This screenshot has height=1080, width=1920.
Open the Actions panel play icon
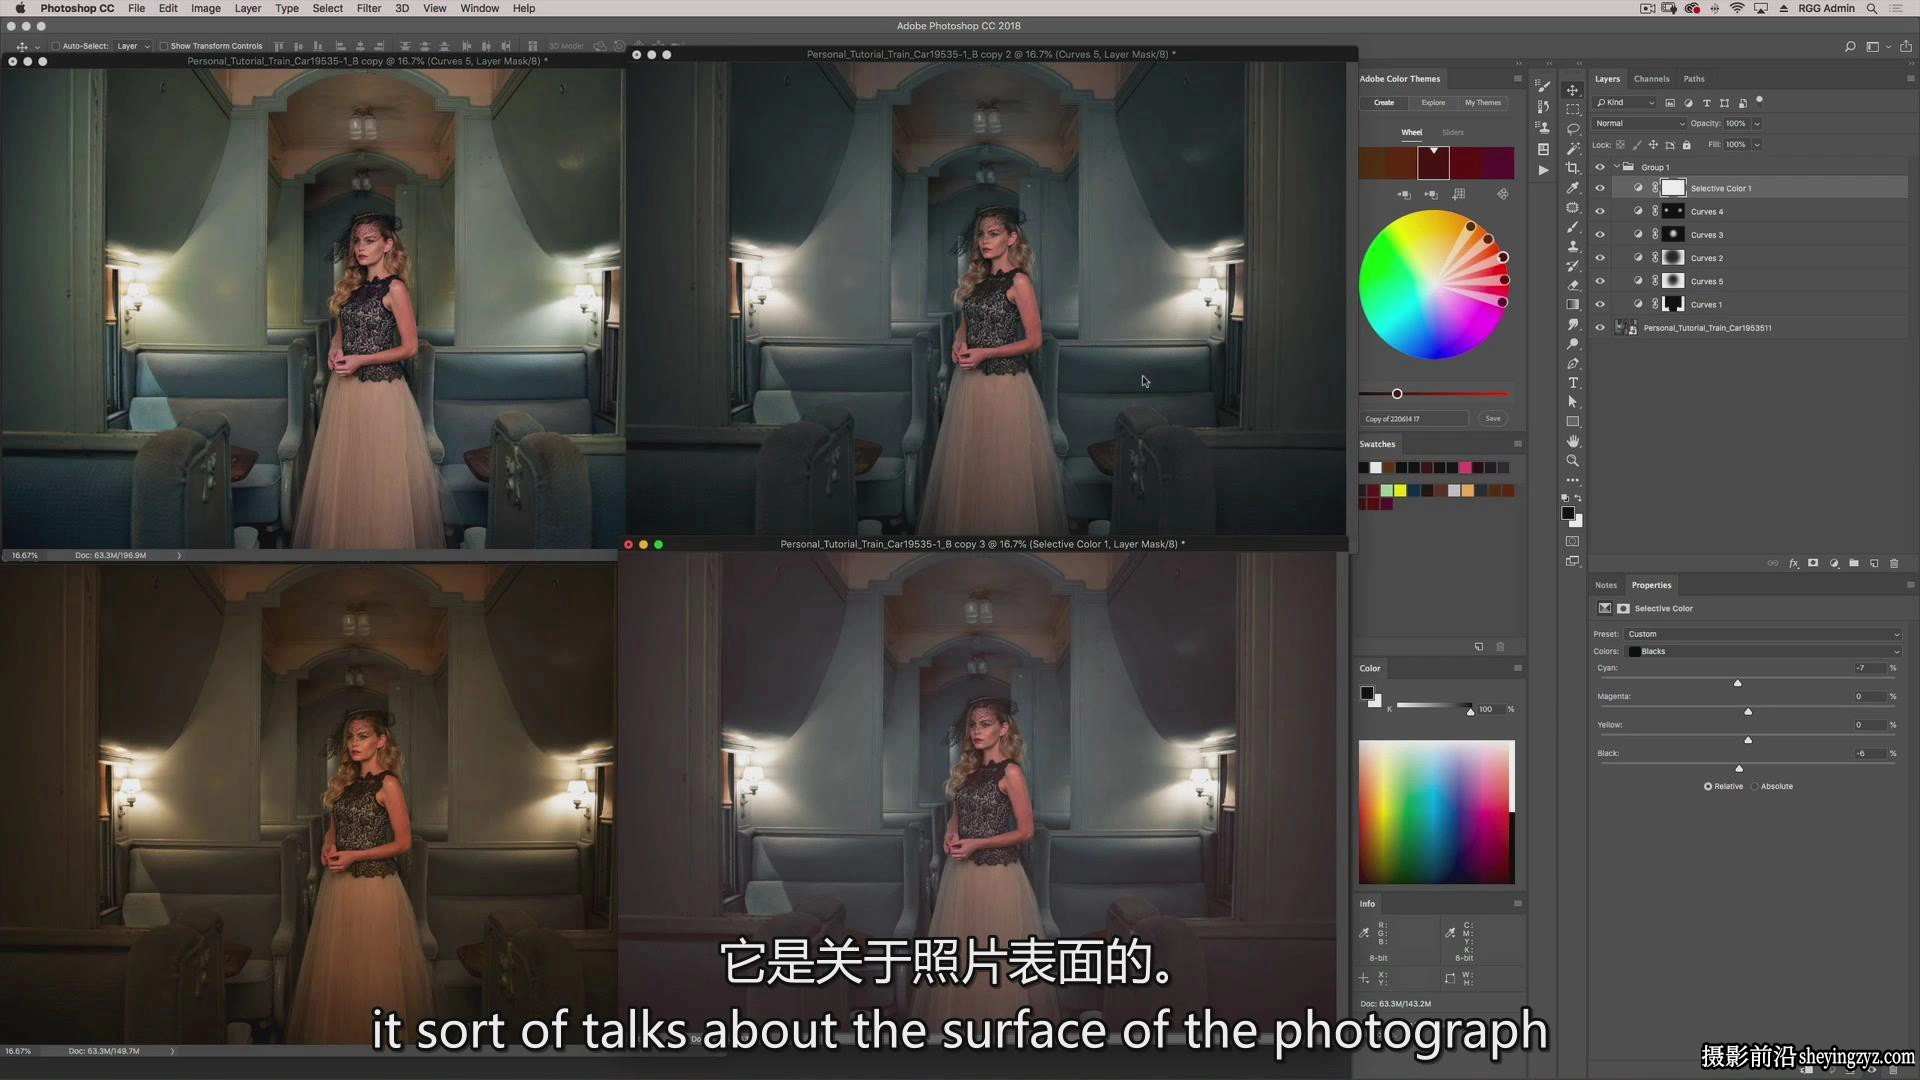coord(1544,170)
